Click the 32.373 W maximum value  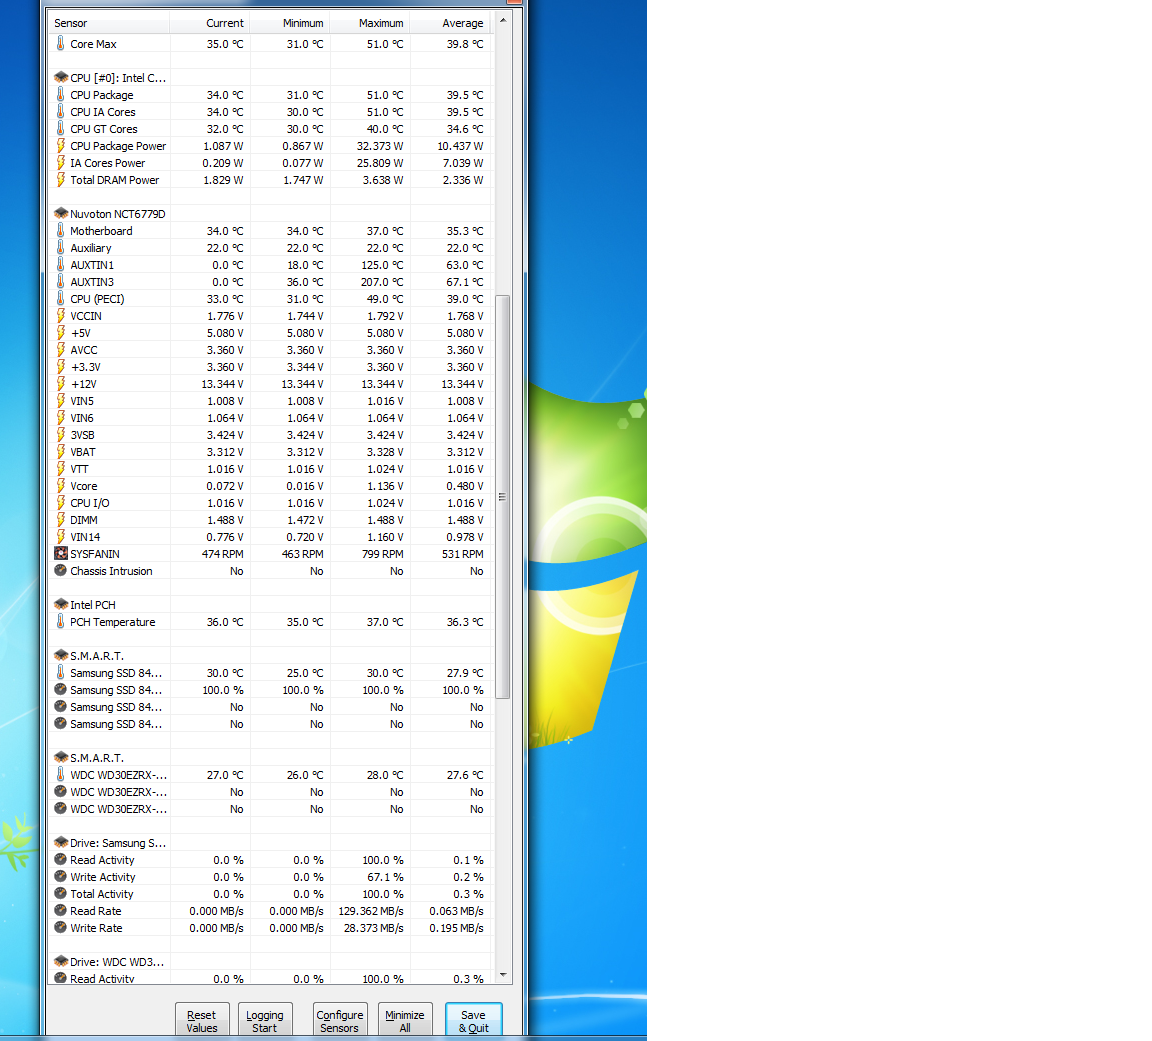380,146
